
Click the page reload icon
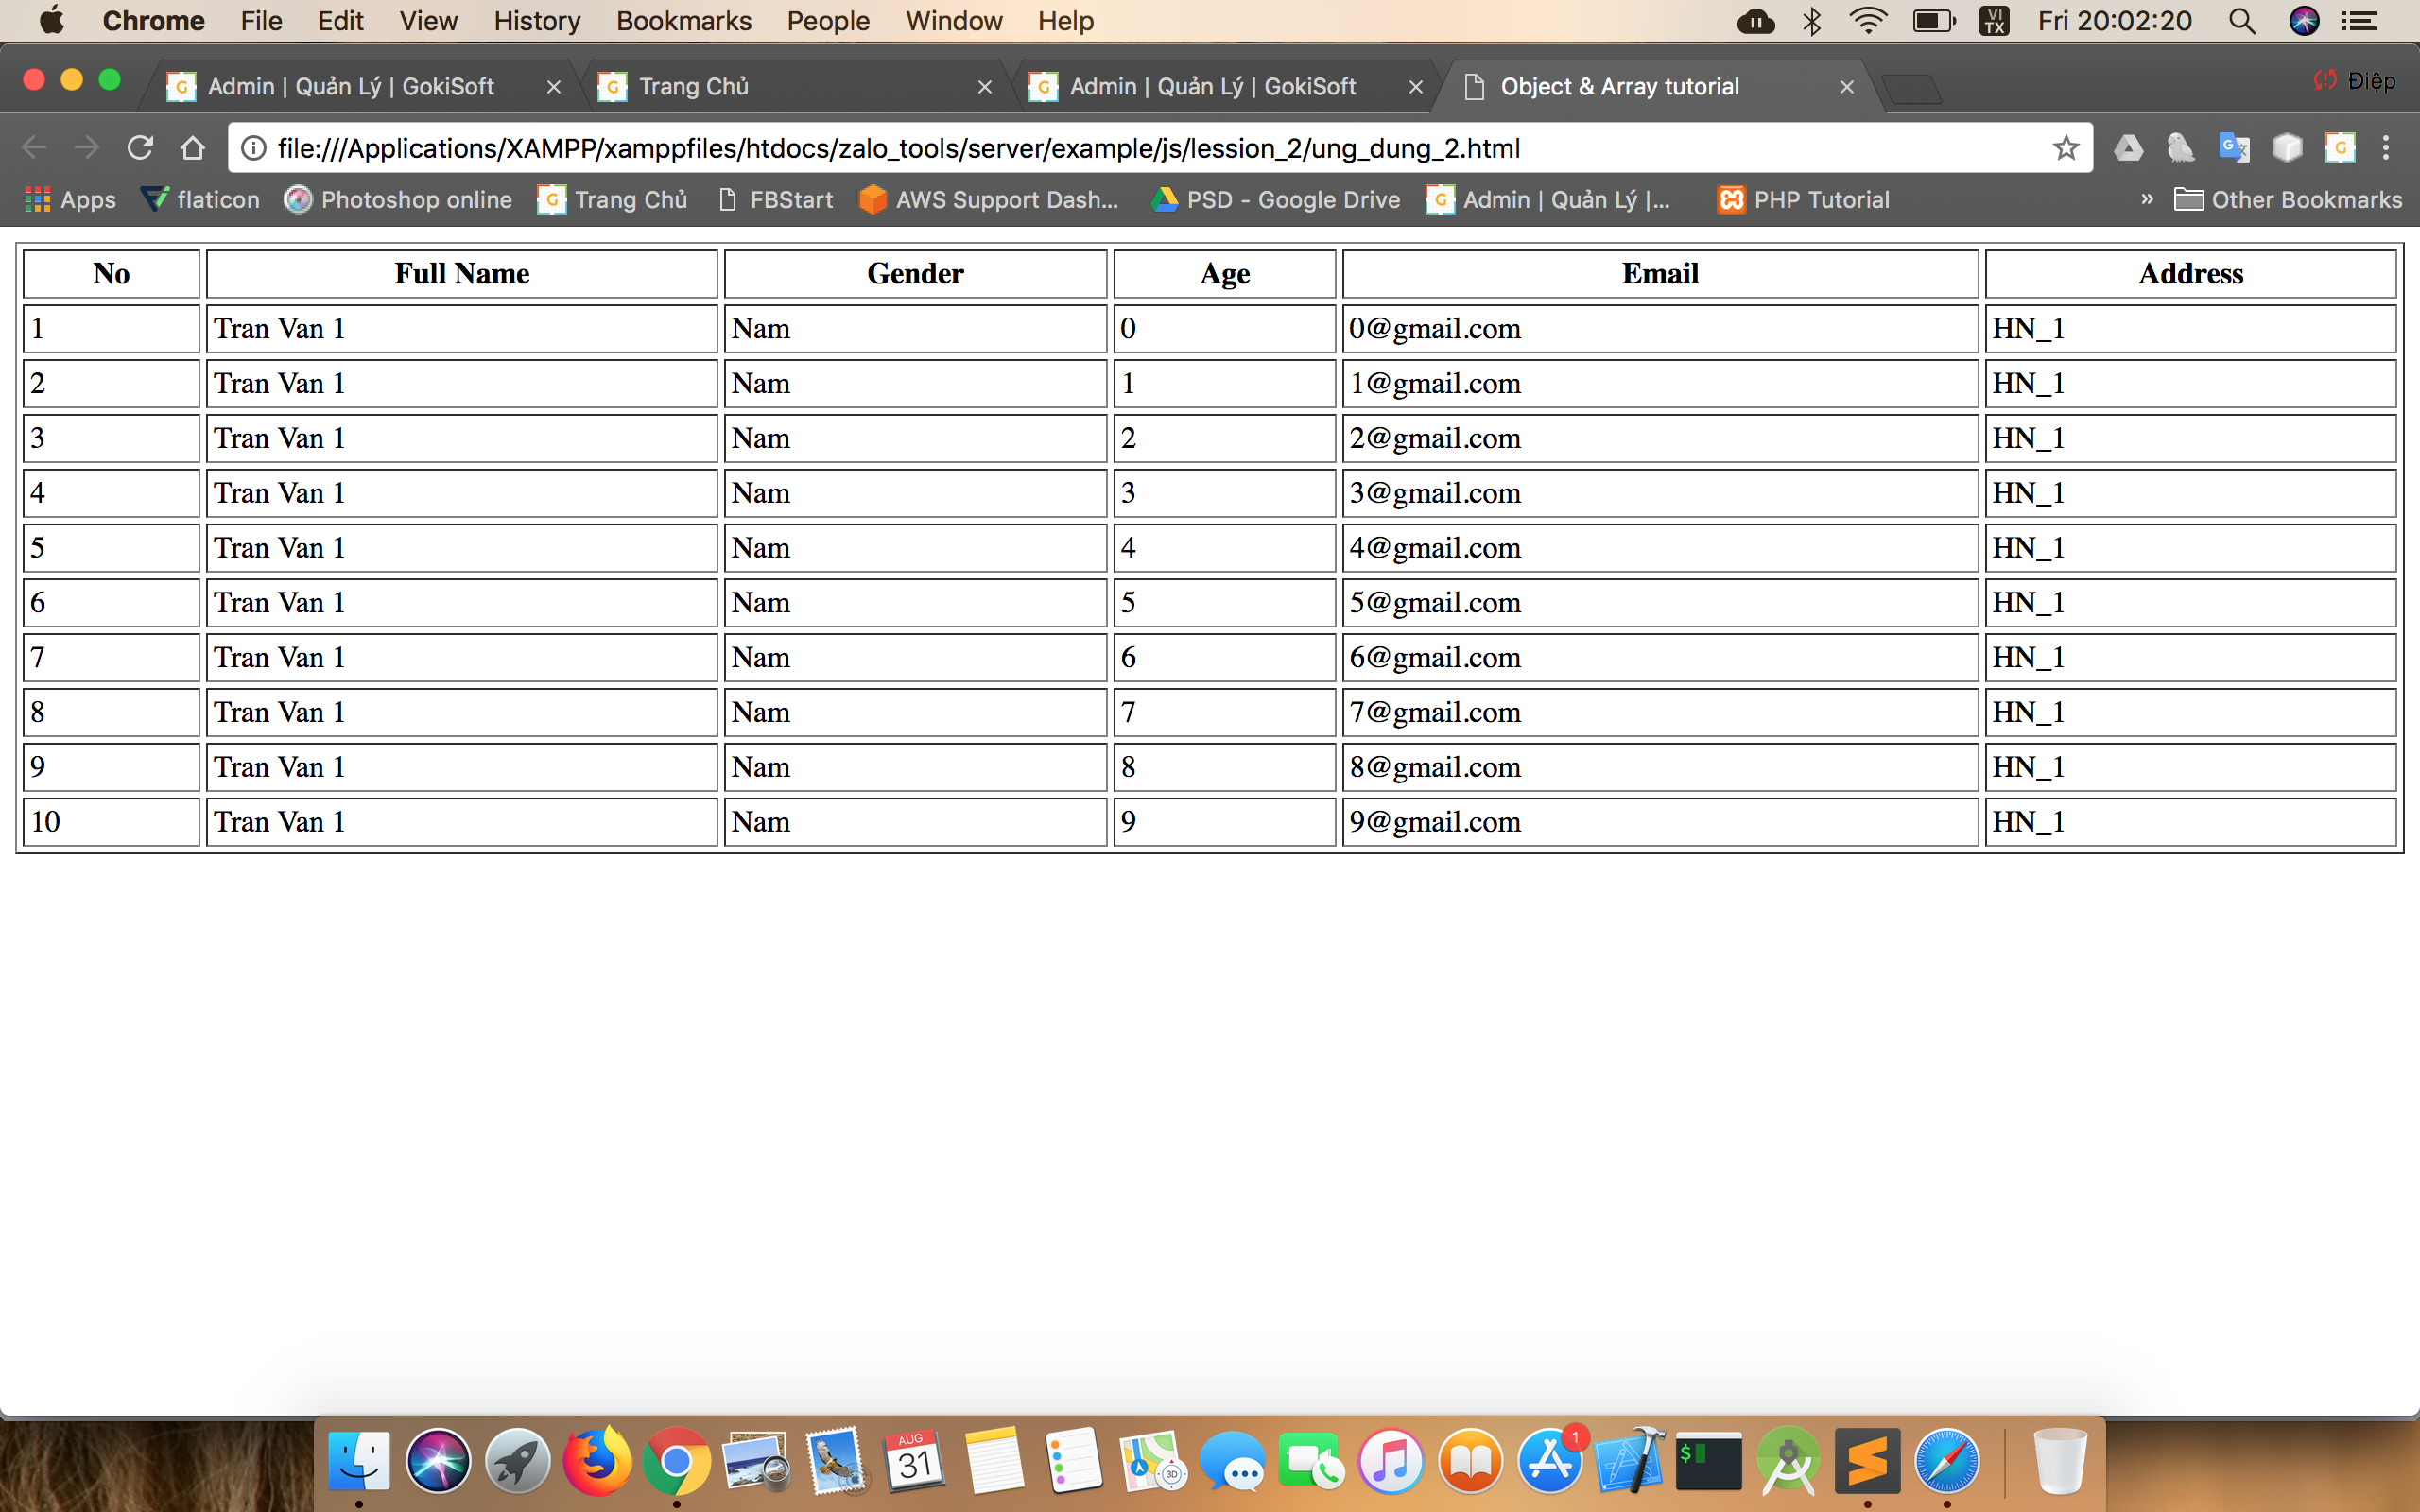point(140,148)
